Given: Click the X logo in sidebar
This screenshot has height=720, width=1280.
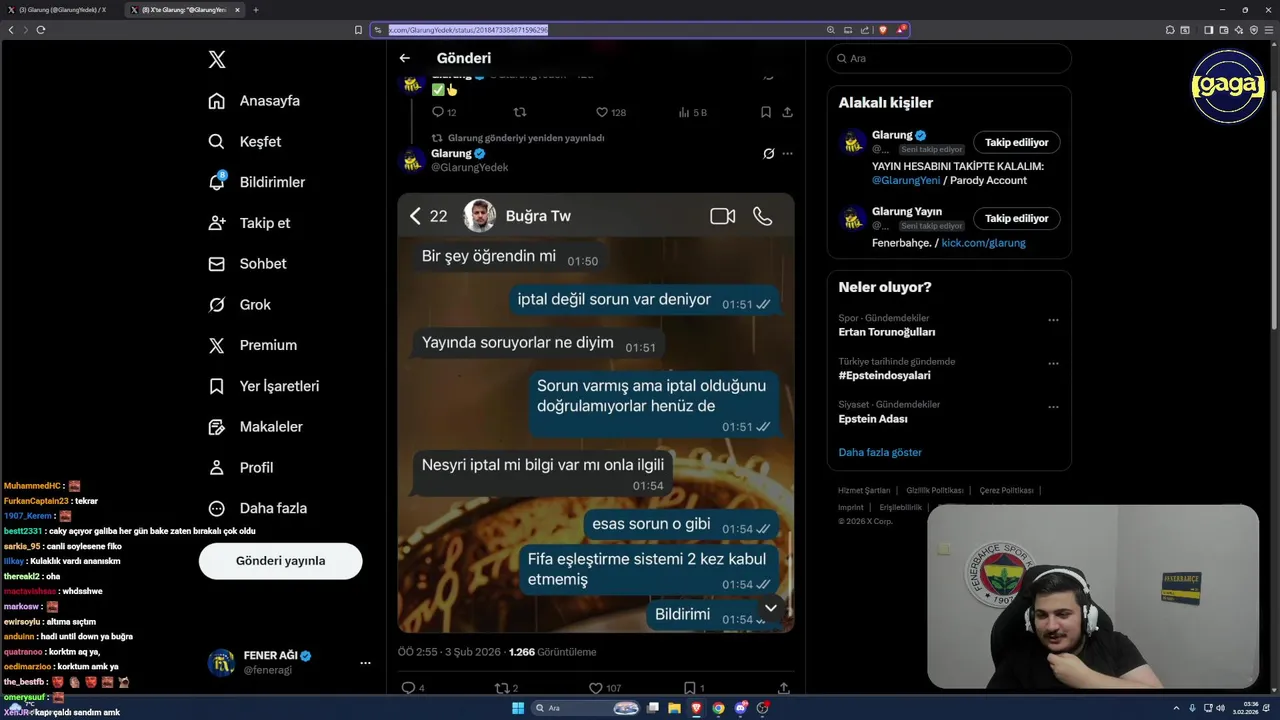Looking at the screenshot, I should pos(217,60).
